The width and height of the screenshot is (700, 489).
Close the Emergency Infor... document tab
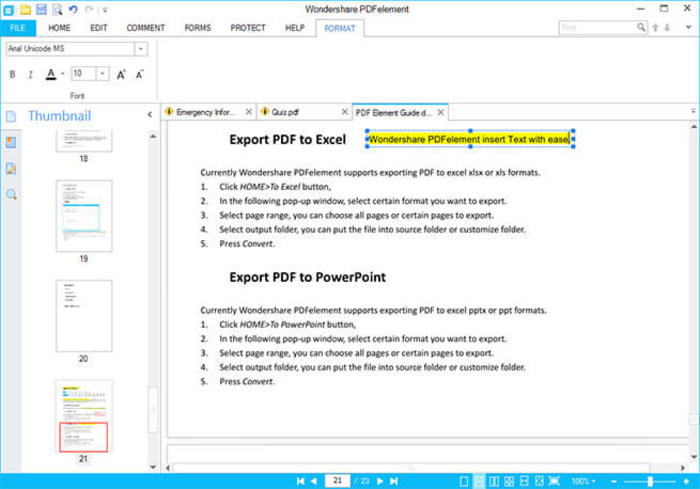click(x=249, y=112)
